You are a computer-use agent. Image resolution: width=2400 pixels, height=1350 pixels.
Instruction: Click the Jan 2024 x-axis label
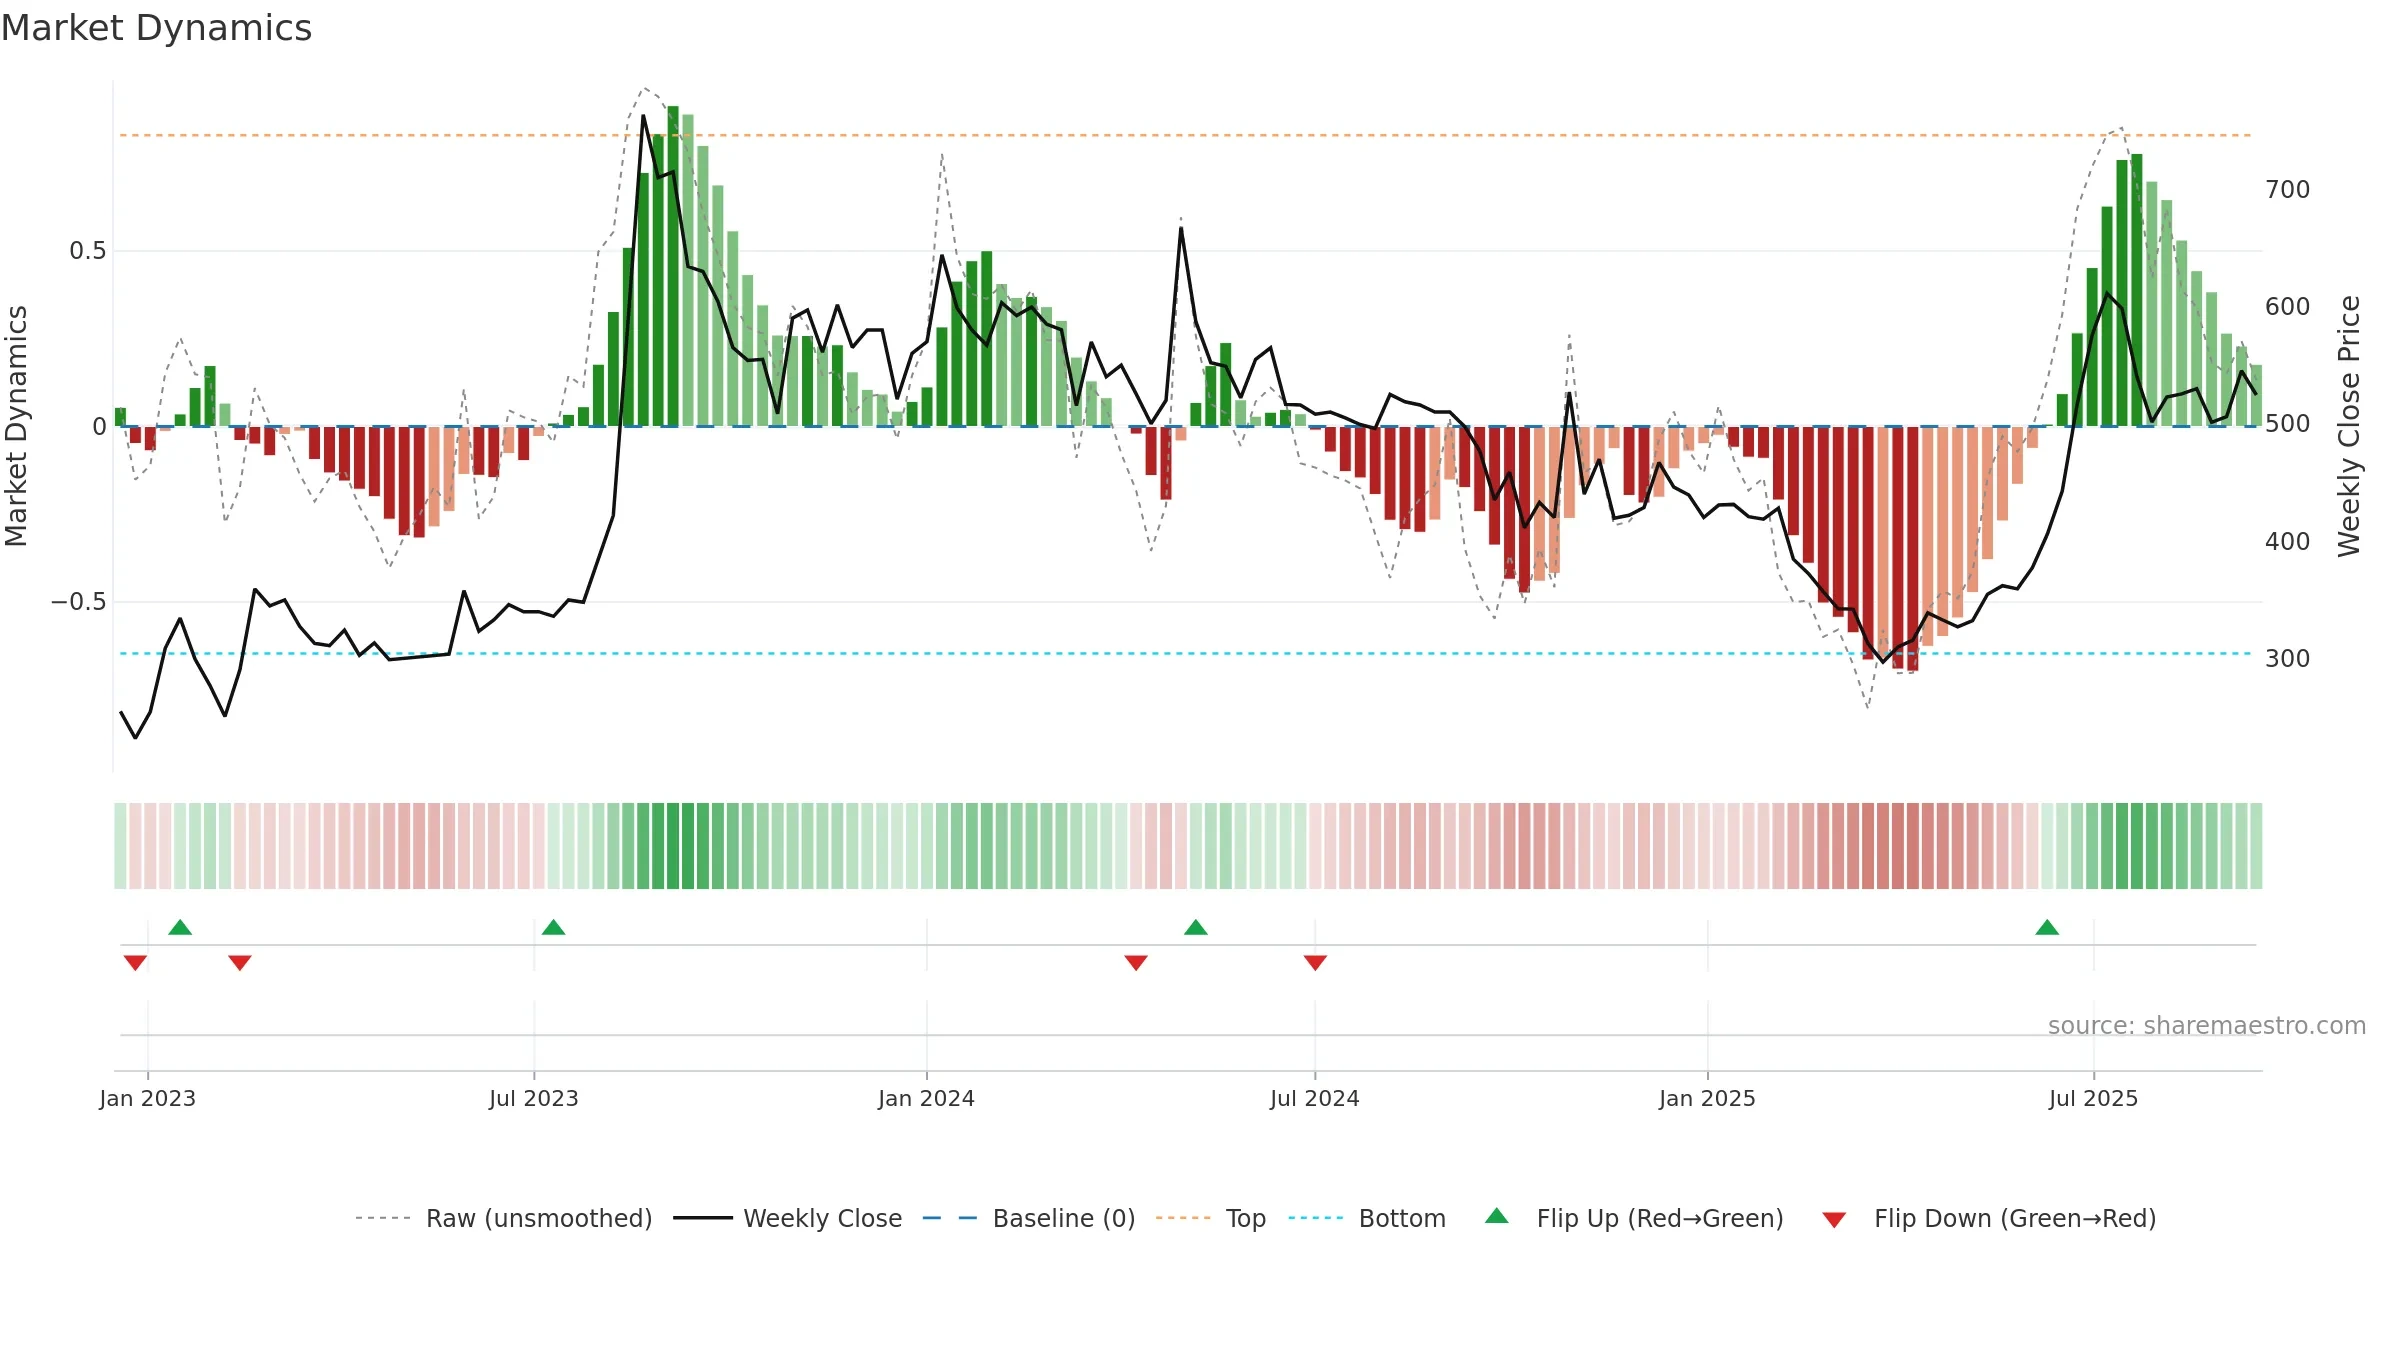click(x=926, y=1098)
